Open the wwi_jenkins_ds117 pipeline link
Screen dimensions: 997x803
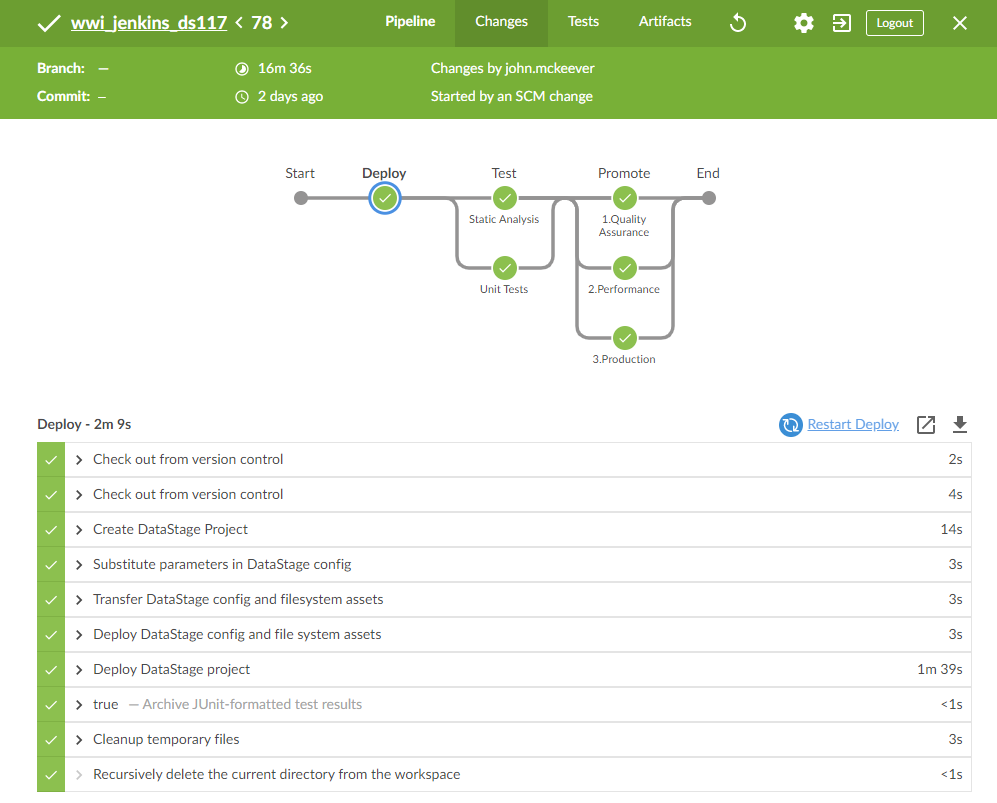tap(149, 23)
